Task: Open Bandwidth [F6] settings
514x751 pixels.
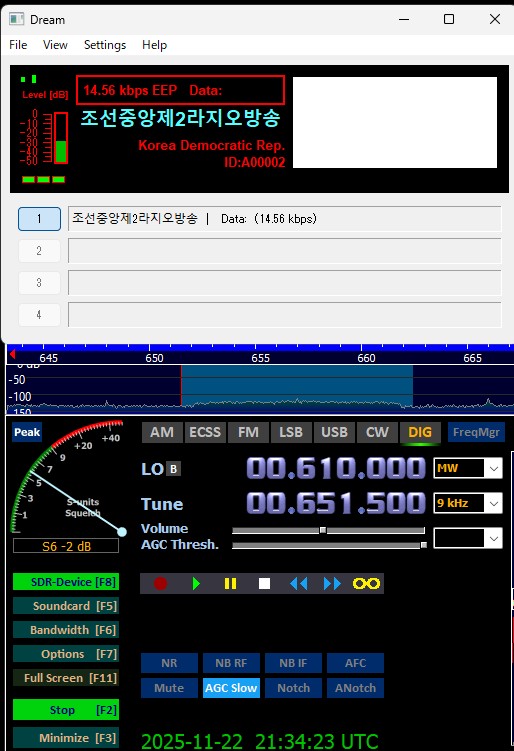Action: tap(66, 630)
